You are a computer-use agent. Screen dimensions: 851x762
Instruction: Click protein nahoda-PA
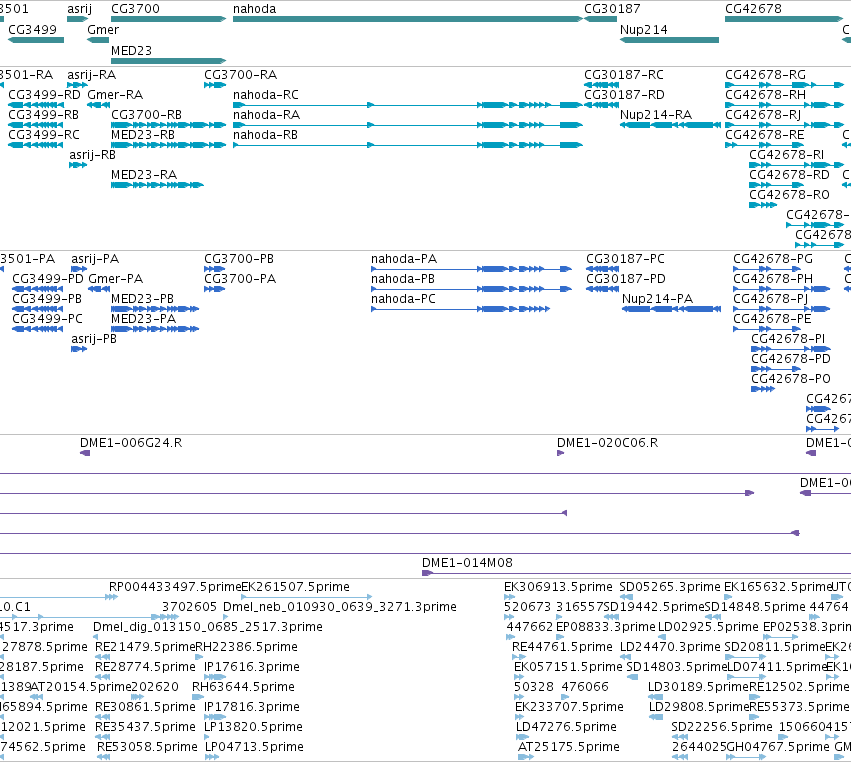pyautogui.click(x=472, y=269)
